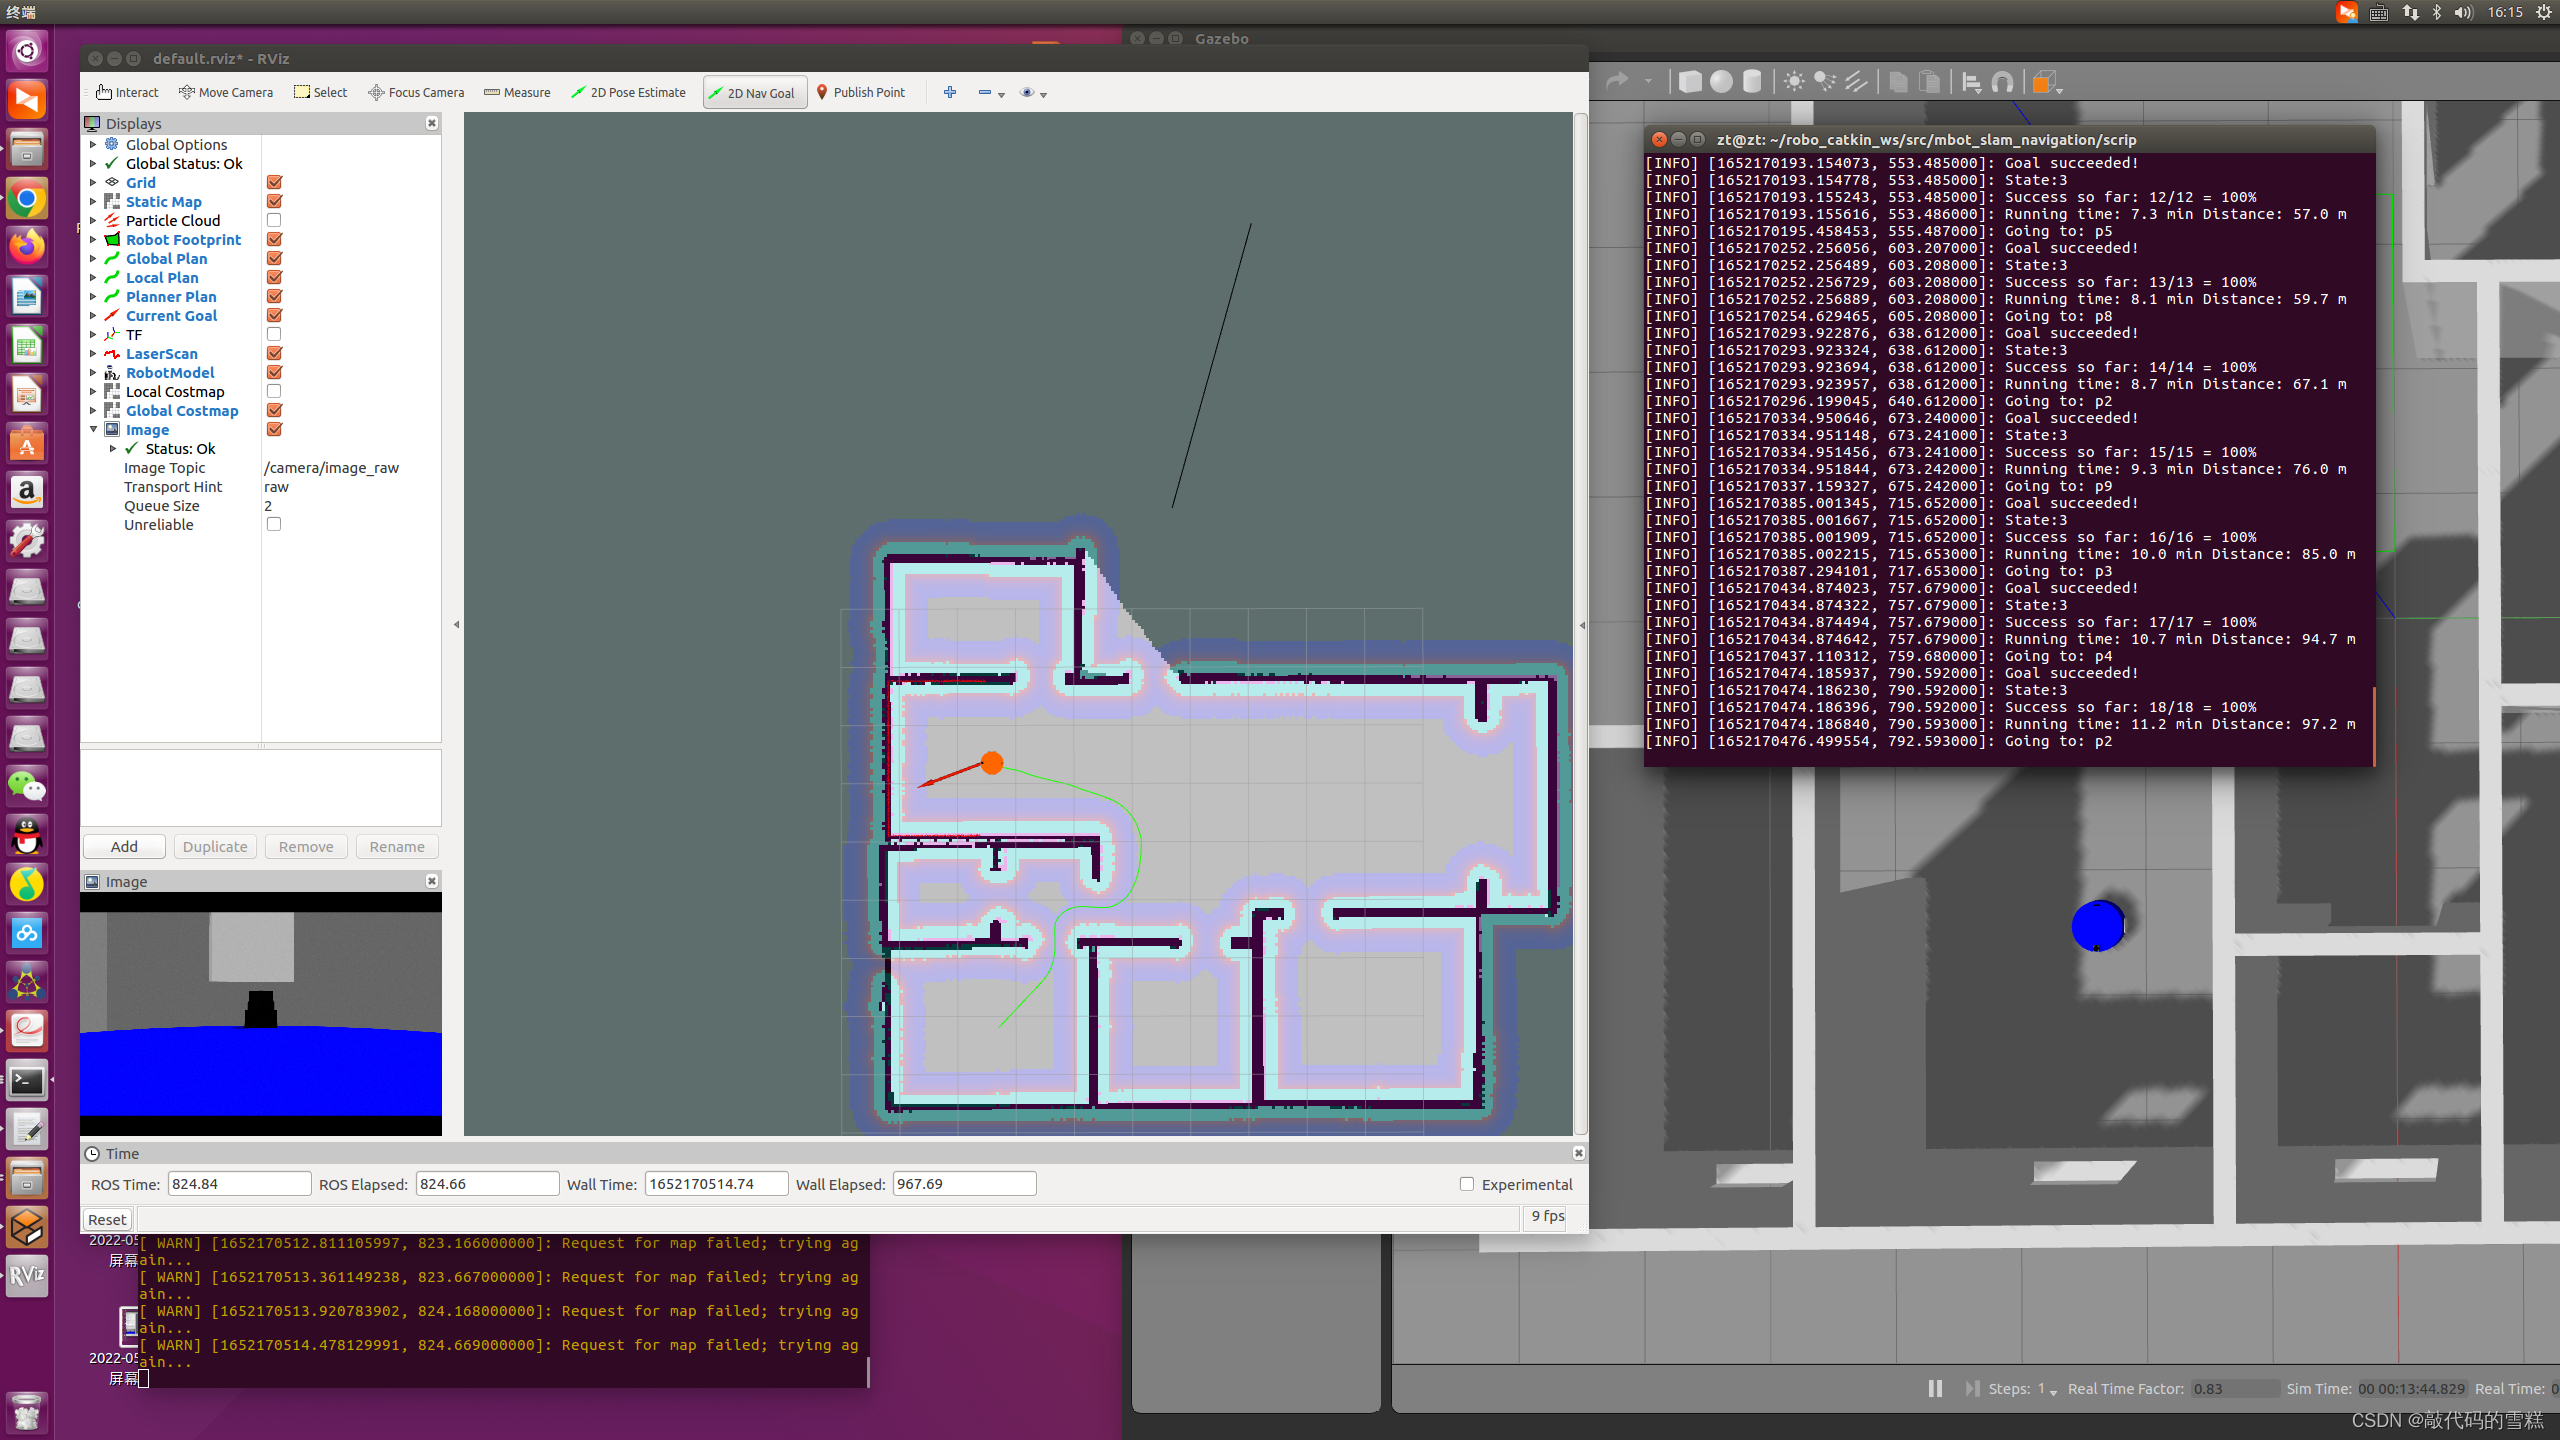The width and height of the screenshot is (2560, 1440).
Task: Expand the Global Status: Ok item
Action: click(x=93, y=163)
